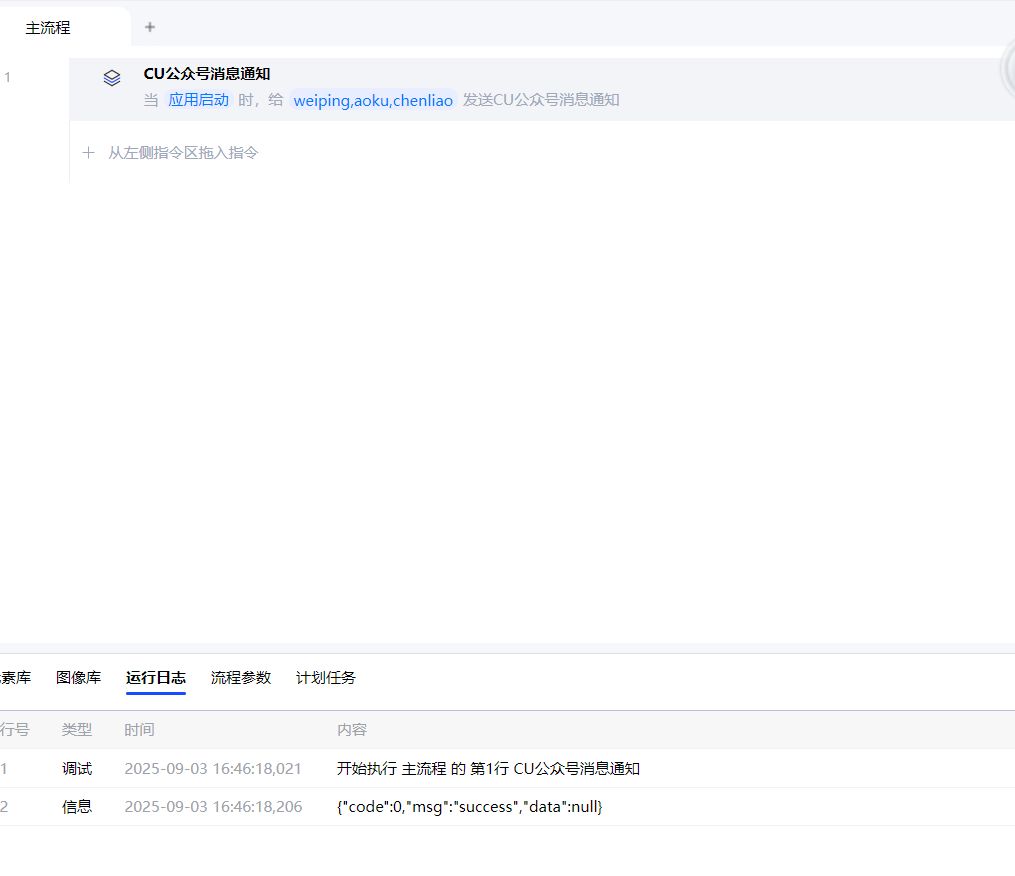
Task: Select the JSON success message log entry
Action: pyautogui.click(x=469, y=807)
